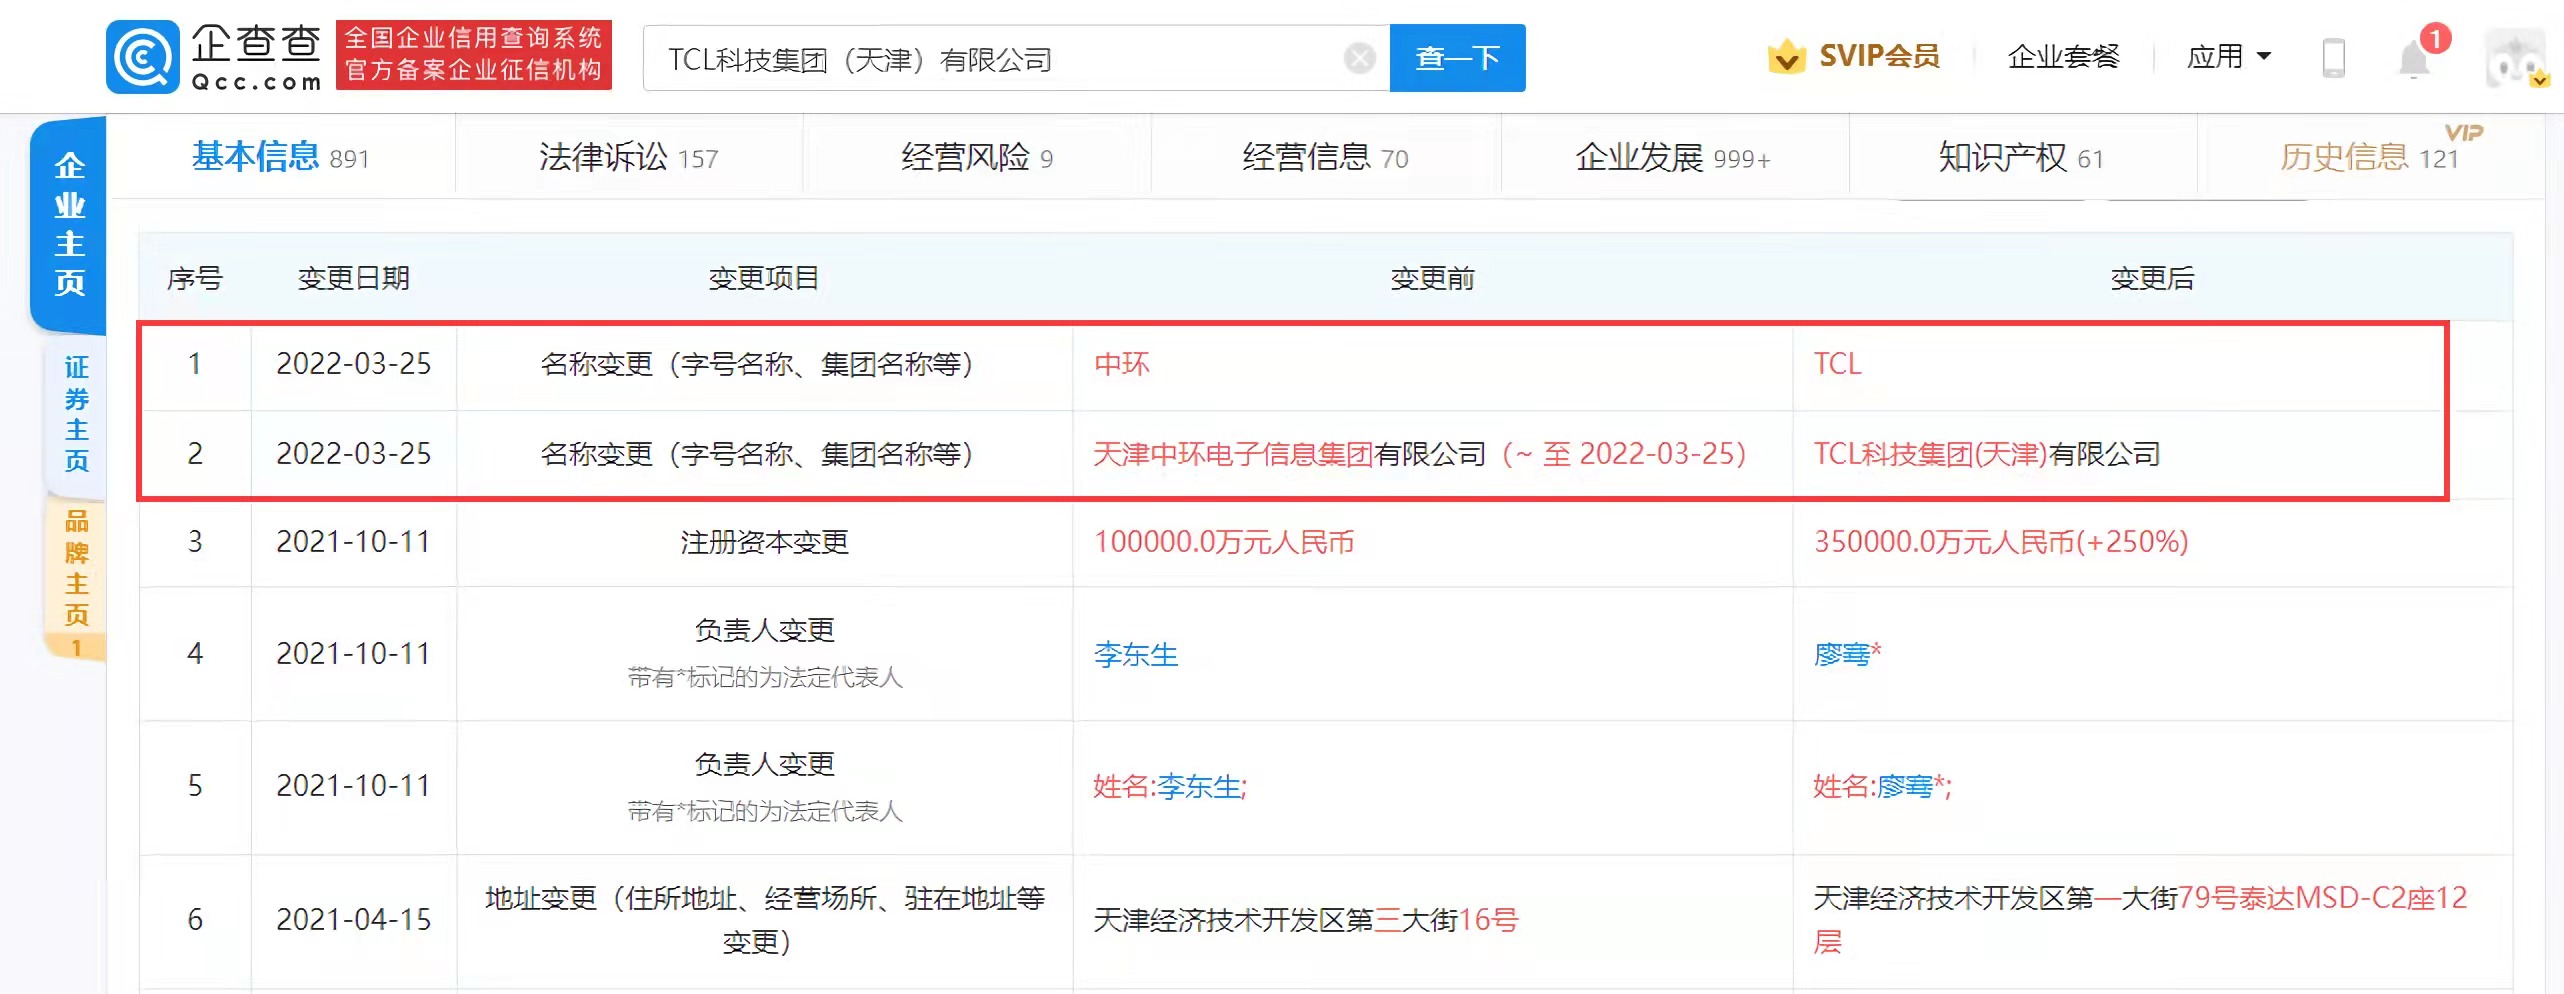The width and height of the screenshot is (2564, 994).
Task: Clear the search box with X icon
Action: click(1359, 58)
